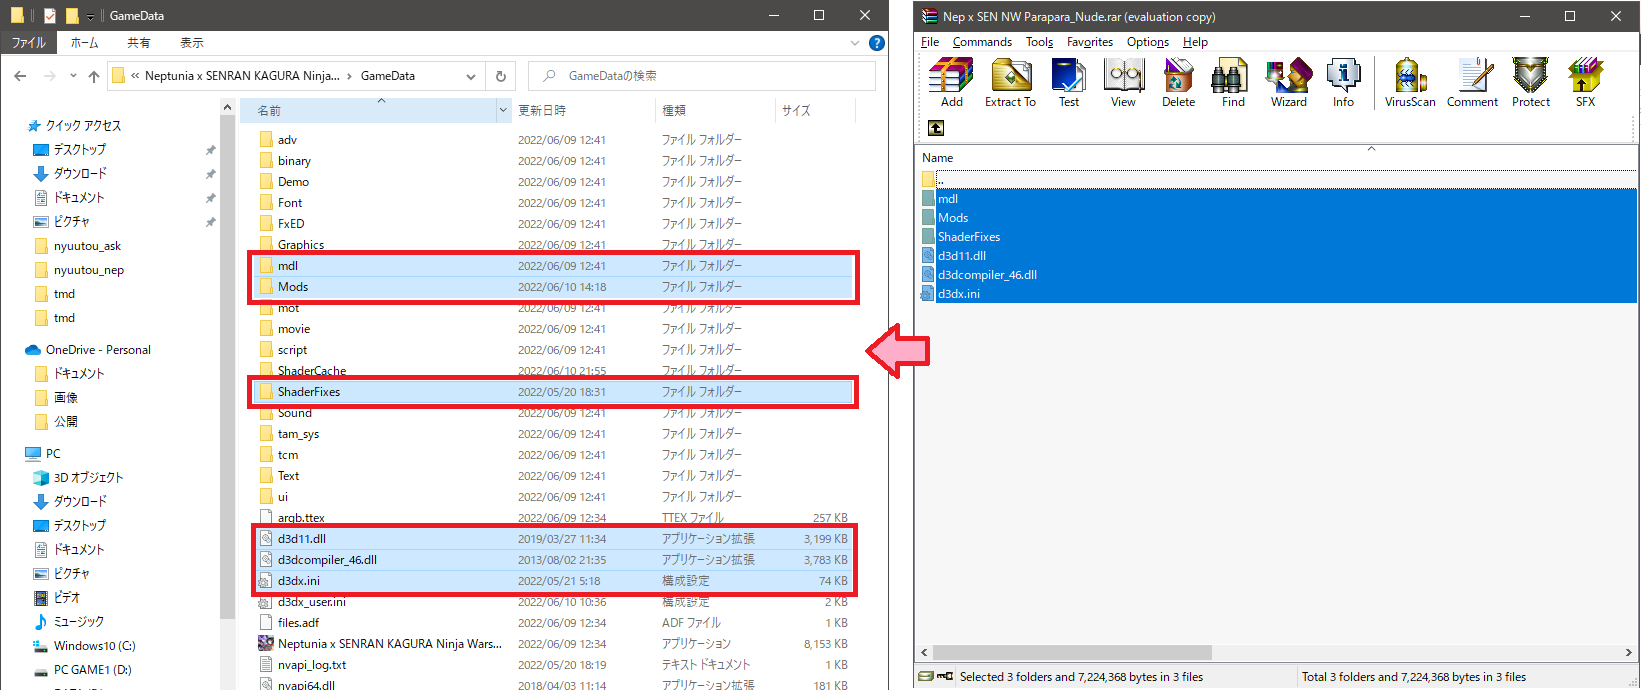Open Quick Access toolbar customize dropdown
The height and width of the screenshot is (690, 1641).
click(x=90, y=16)
